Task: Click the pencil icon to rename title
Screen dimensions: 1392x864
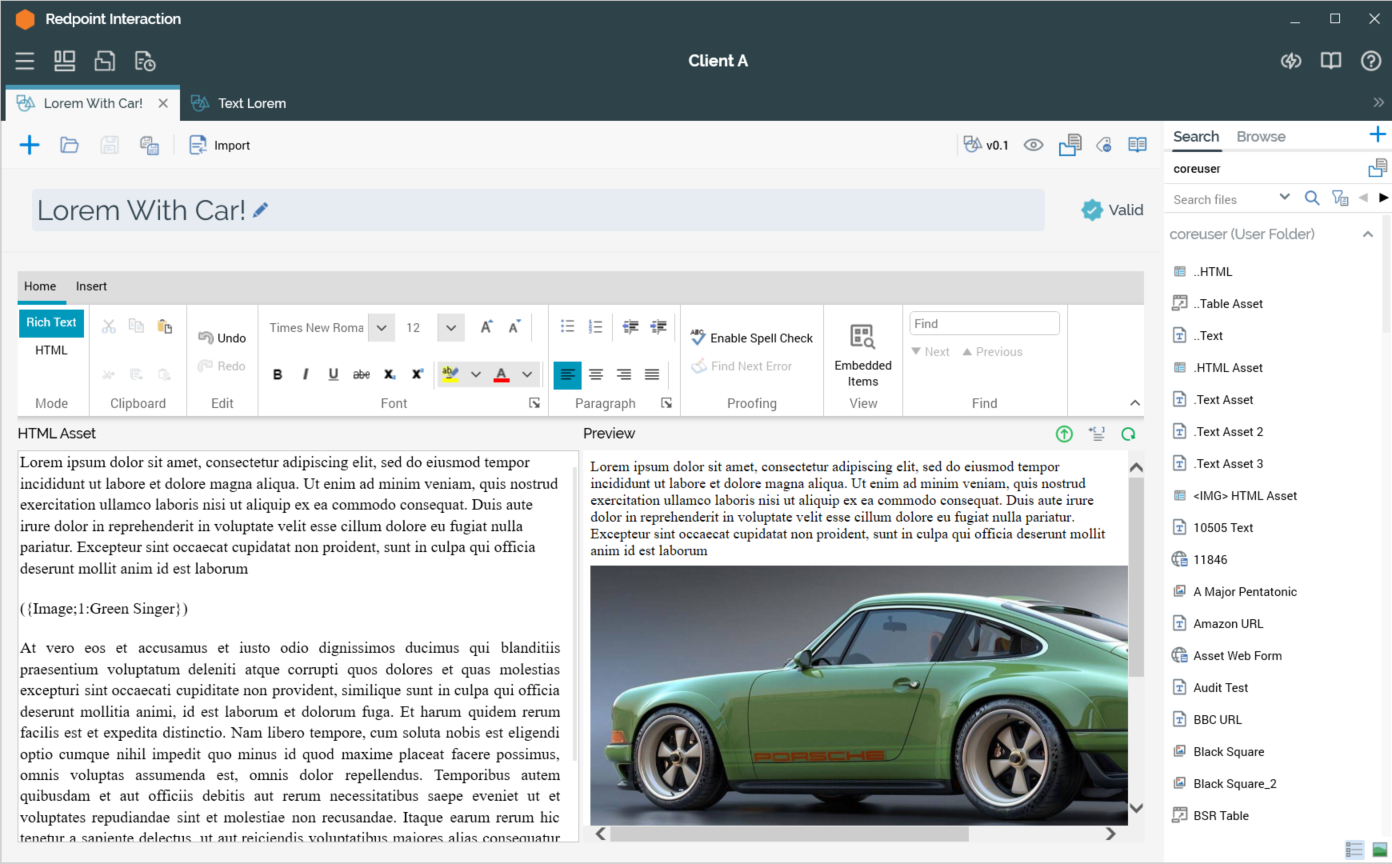Action: (x=261, y=210)
